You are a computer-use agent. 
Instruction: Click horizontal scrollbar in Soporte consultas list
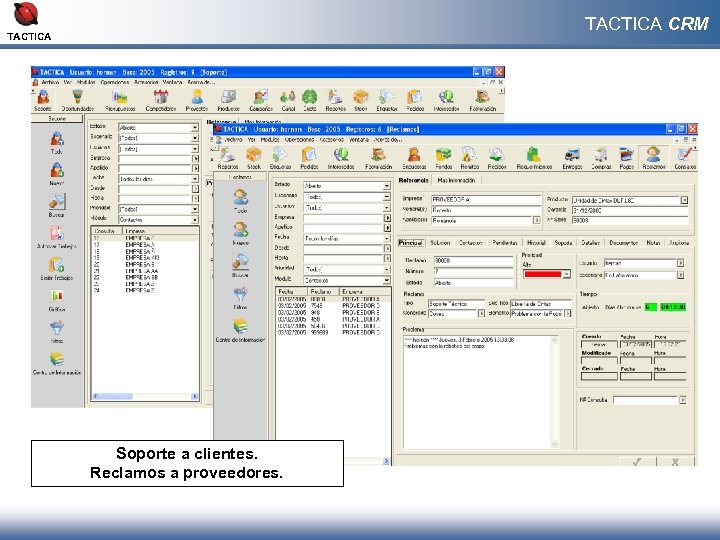click(x=145, y=396)
